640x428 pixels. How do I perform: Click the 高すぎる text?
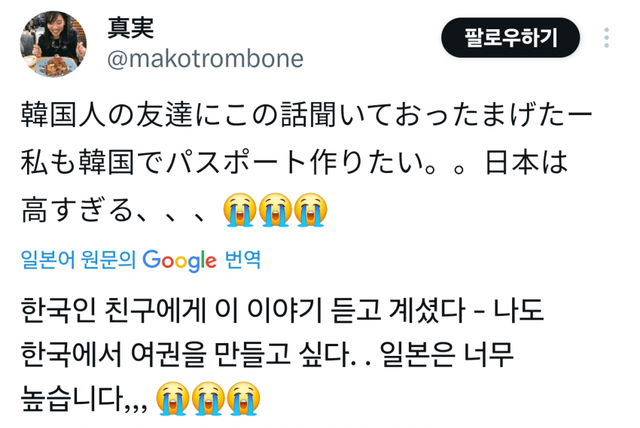click(78, 210)
